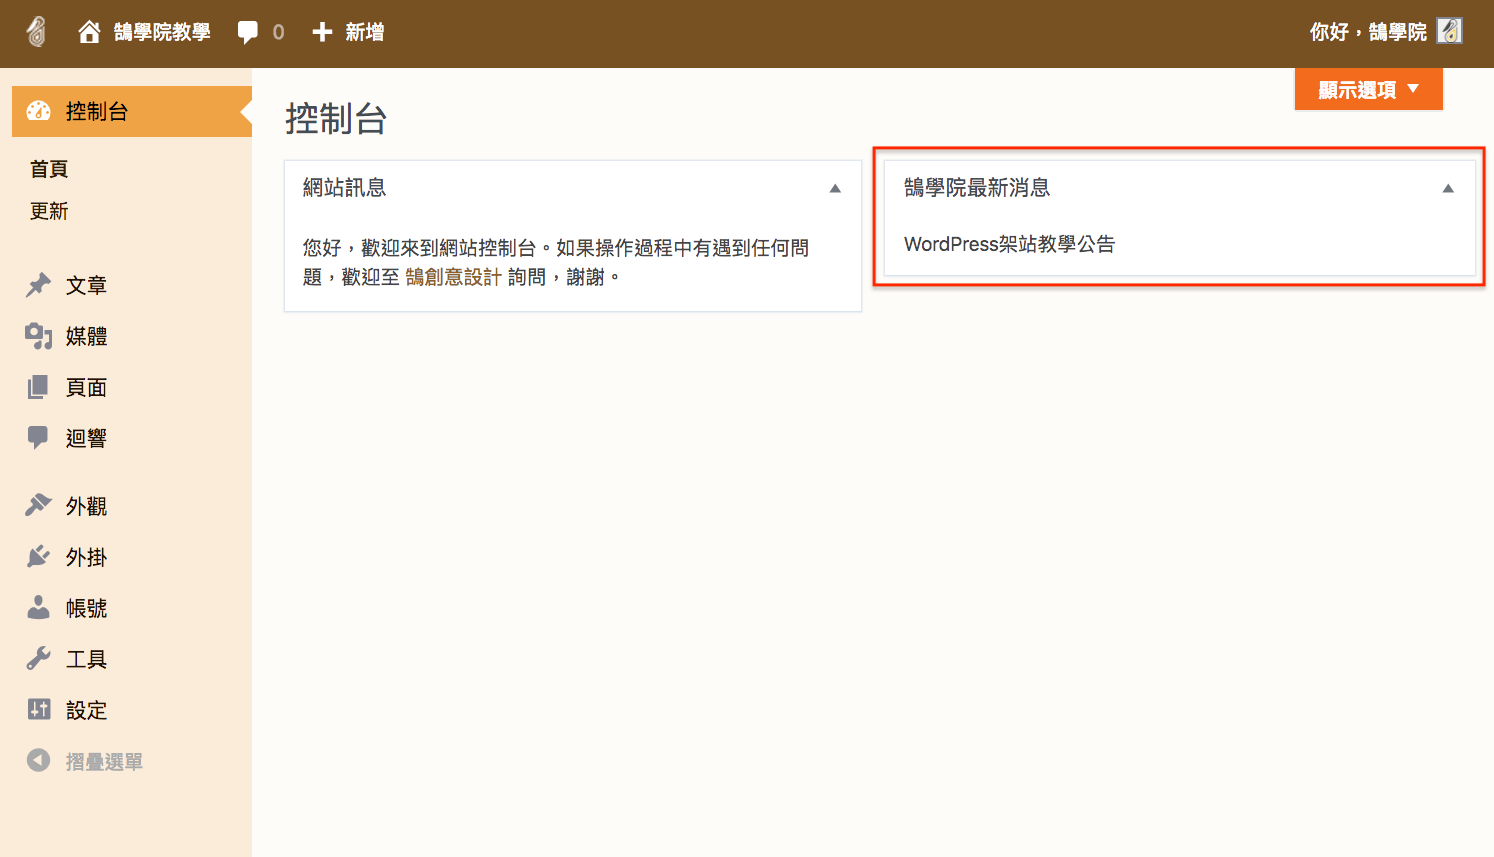1494x857 pixels.
Task: Open the 設定 settings menu
Action: coord(86,710)
